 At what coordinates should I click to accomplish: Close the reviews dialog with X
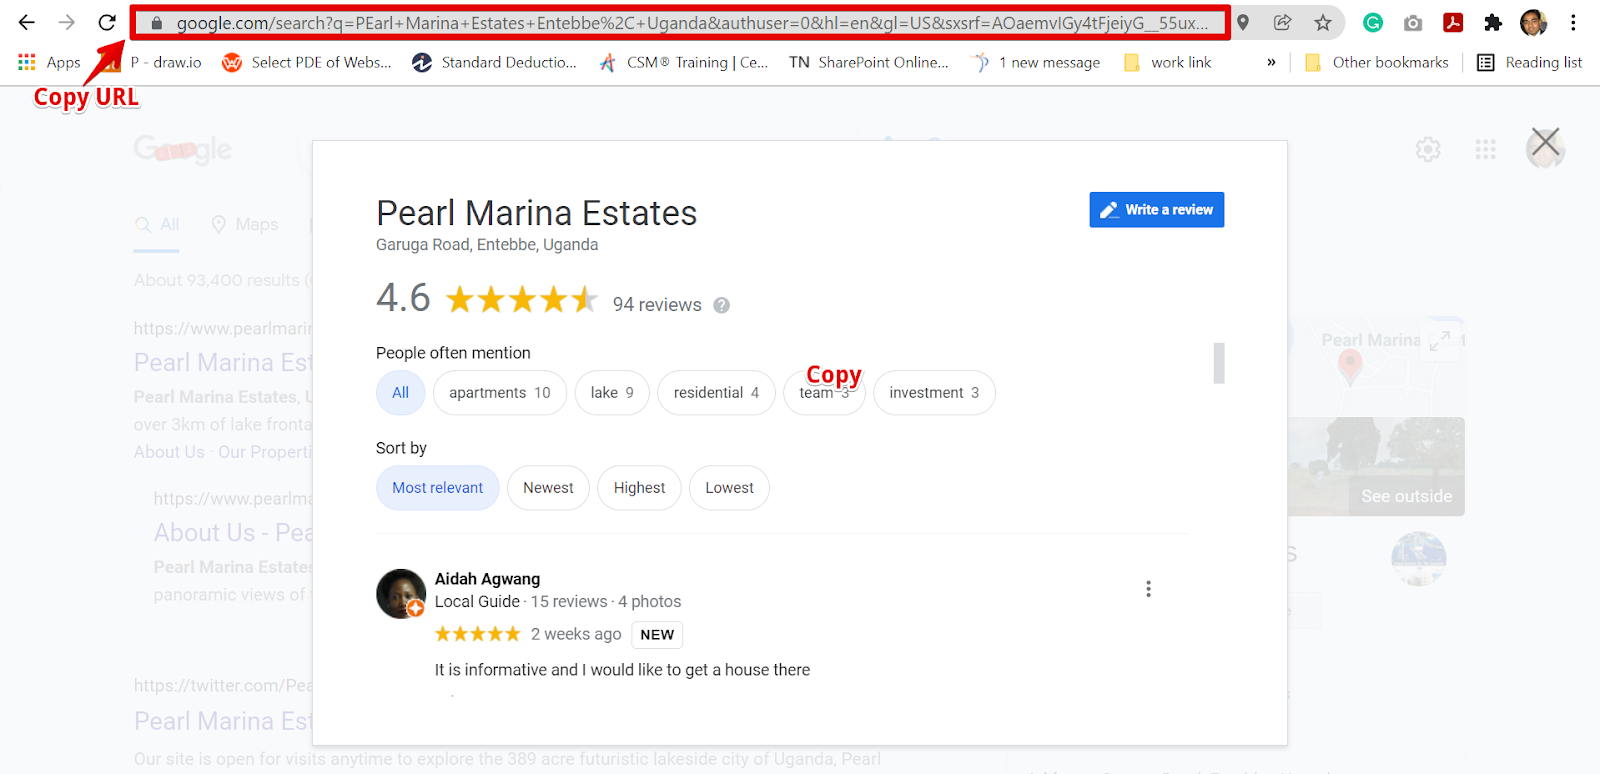point(1546,142)
